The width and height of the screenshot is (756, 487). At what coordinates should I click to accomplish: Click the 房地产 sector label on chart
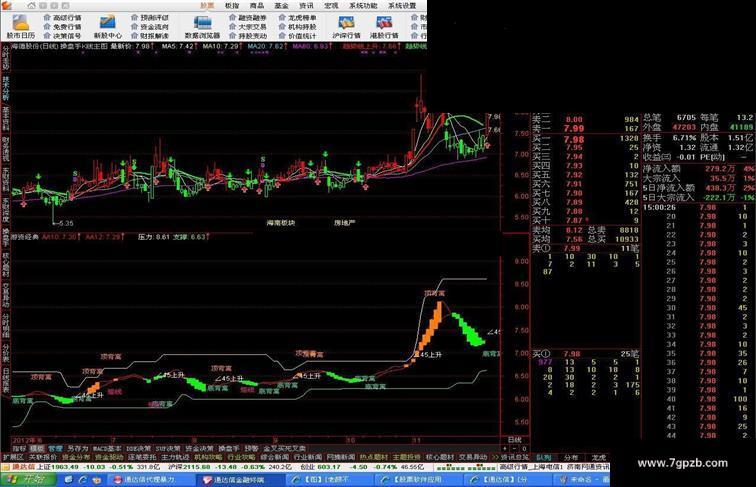click(x=345, y=223)
